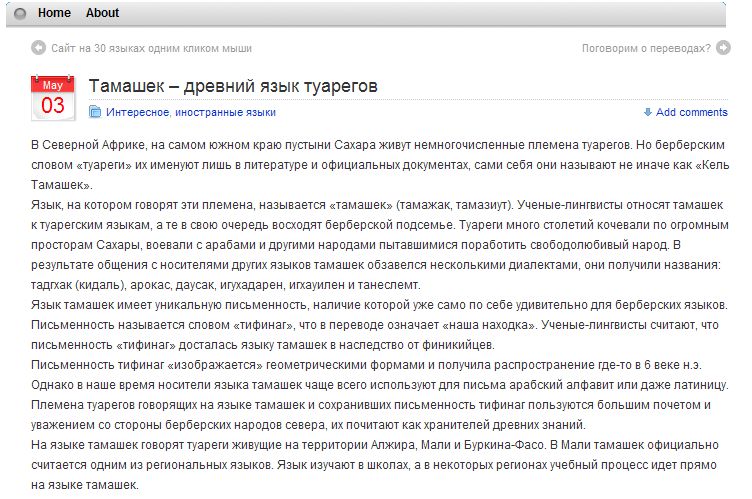Click the gray circle icon beside Home
This screenshot has height=499, width=752.
20,13
